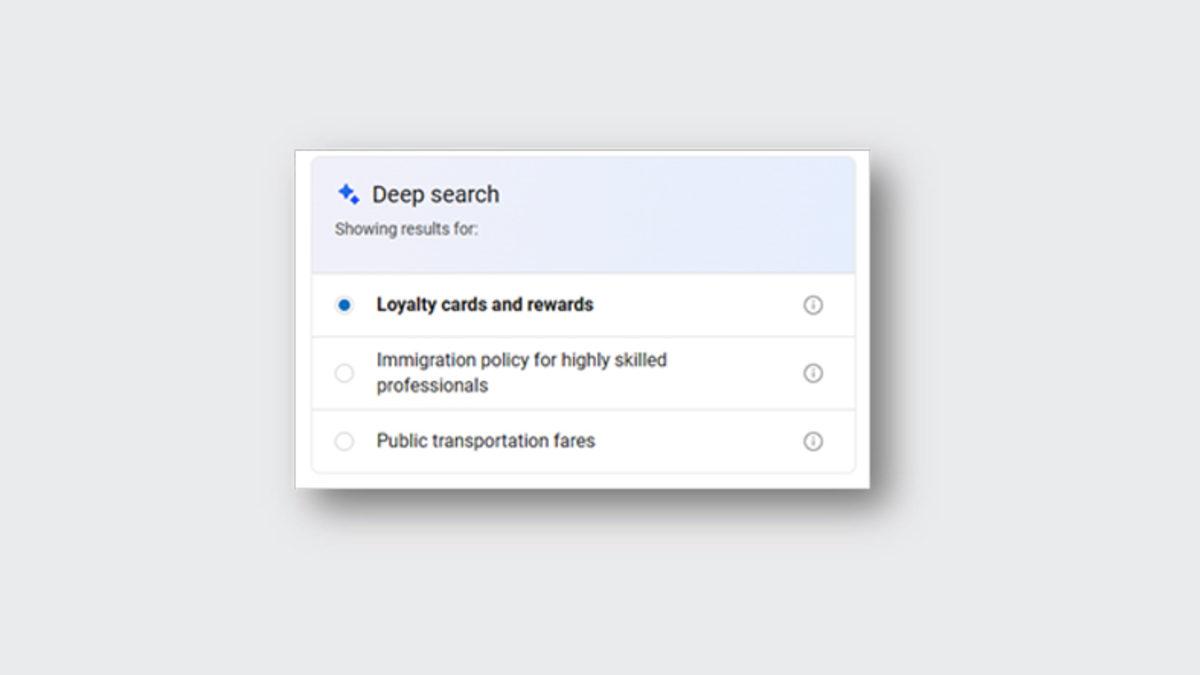Select the Loyalty cards and rewards radio button
The height and width of the screenshot is (675, 1200).
344,304
